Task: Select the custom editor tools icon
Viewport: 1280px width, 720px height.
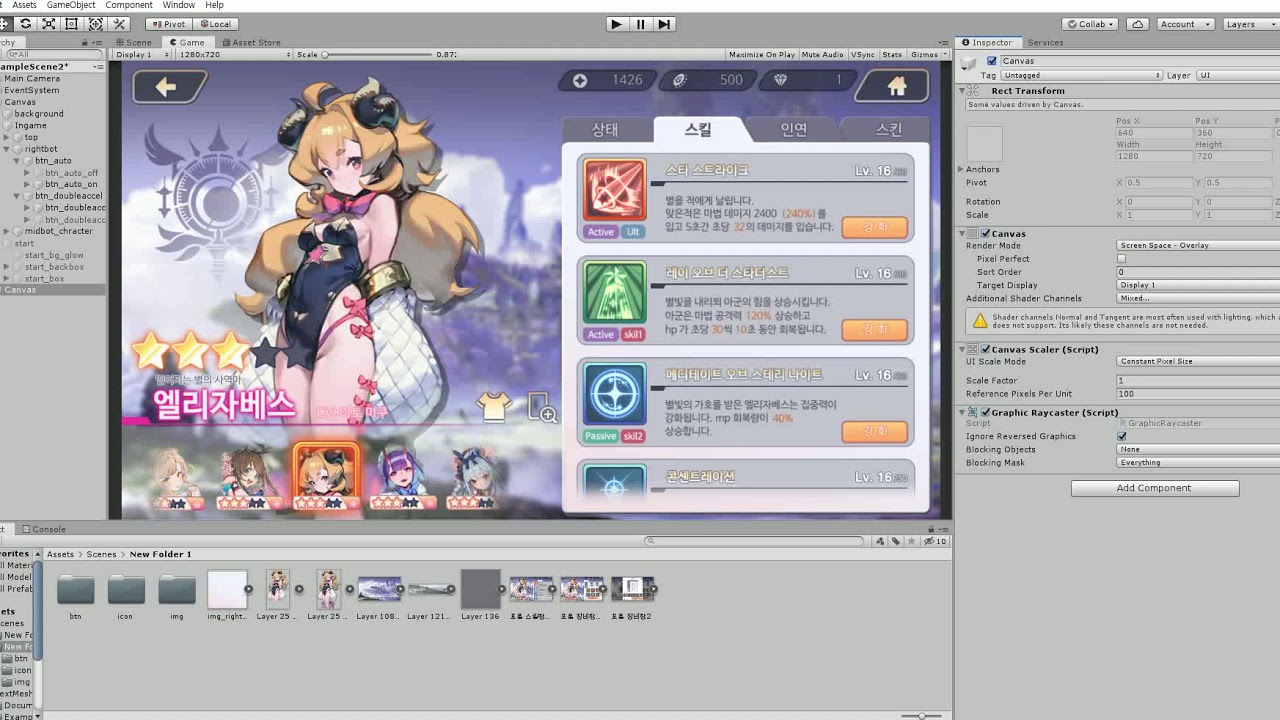Action: click(x=119, y=24)
